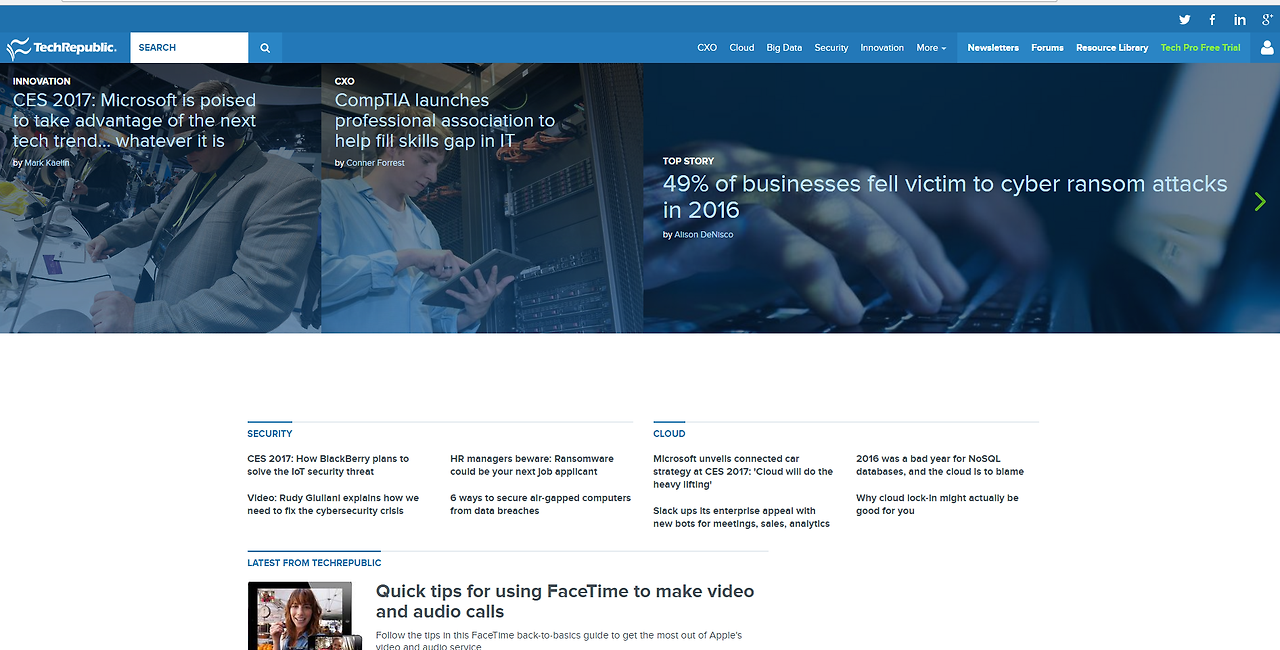The image size is (1280, 650).
Task: Open Why cloud lock-in might be good
Action: 937,504
